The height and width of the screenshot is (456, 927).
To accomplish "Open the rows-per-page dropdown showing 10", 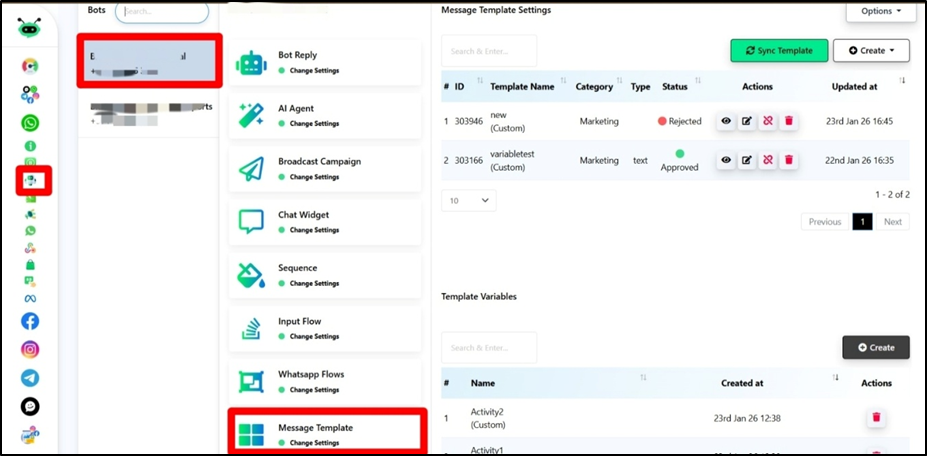I will (468, 200).
